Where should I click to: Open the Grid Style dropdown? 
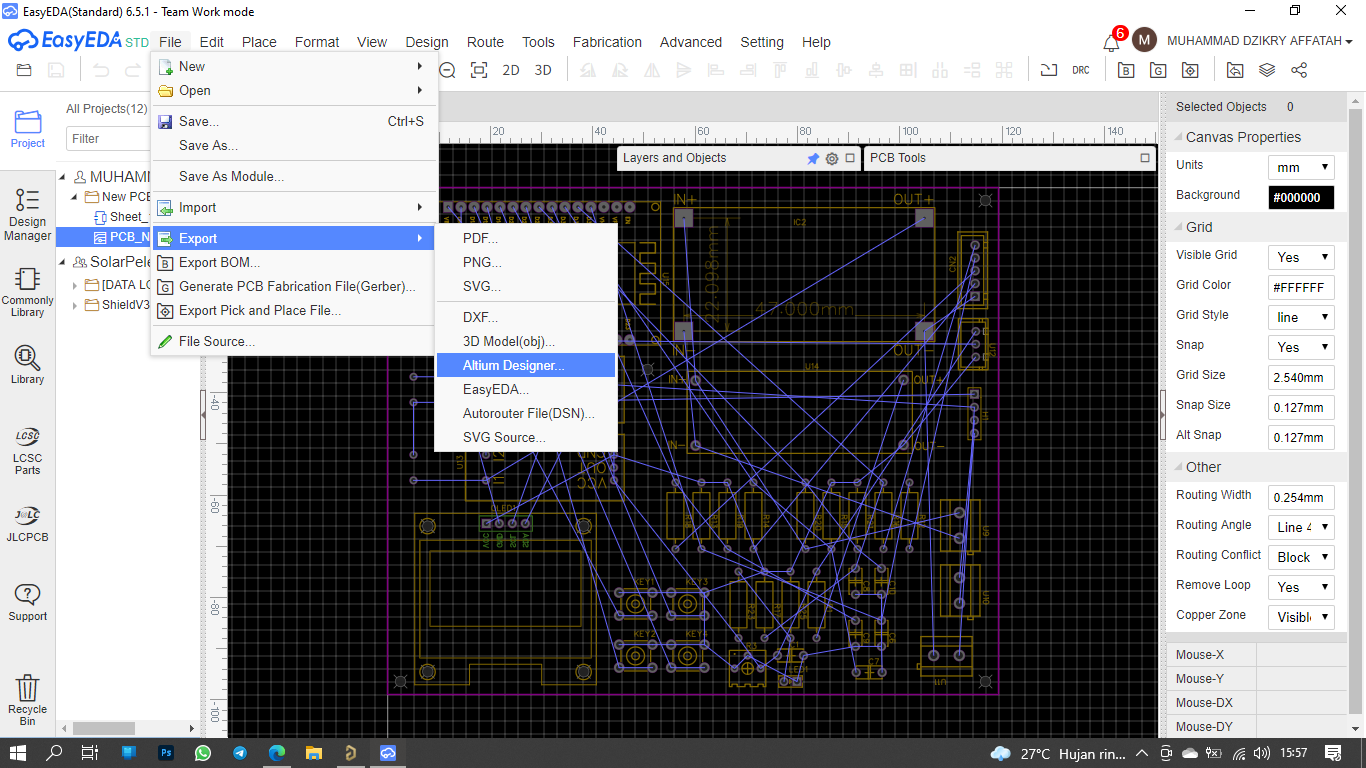(x=1301, y=317)
